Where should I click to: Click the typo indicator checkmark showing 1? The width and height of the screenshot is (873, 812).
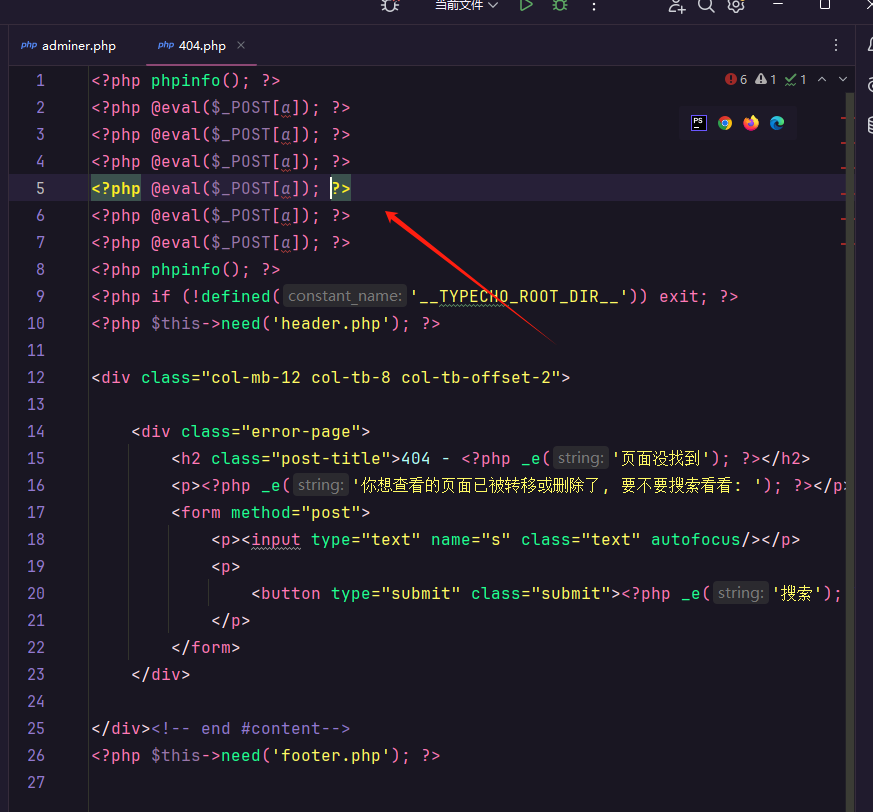click(796, 80)
